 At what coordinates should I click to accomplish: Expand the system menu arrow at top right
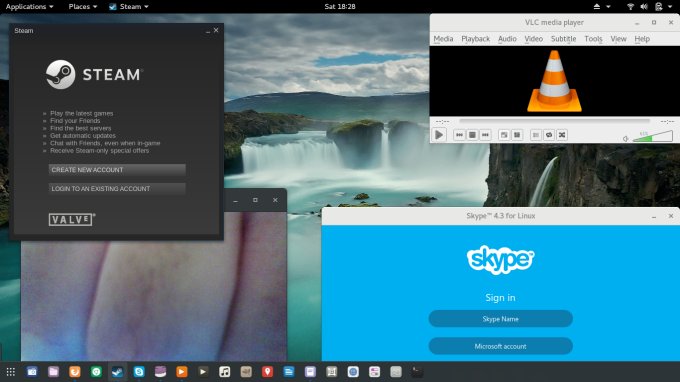[670, 7]
